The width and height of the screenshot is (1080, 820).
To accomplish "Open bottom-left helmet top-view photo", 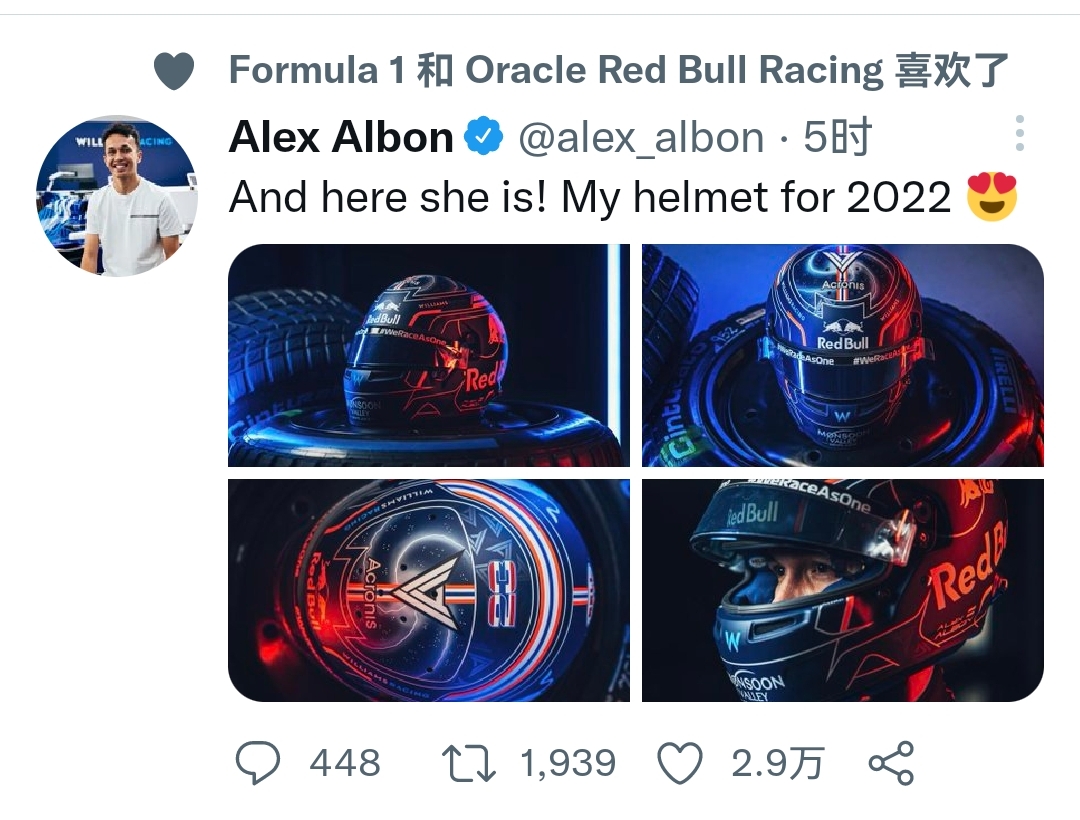I will [428, 590].
